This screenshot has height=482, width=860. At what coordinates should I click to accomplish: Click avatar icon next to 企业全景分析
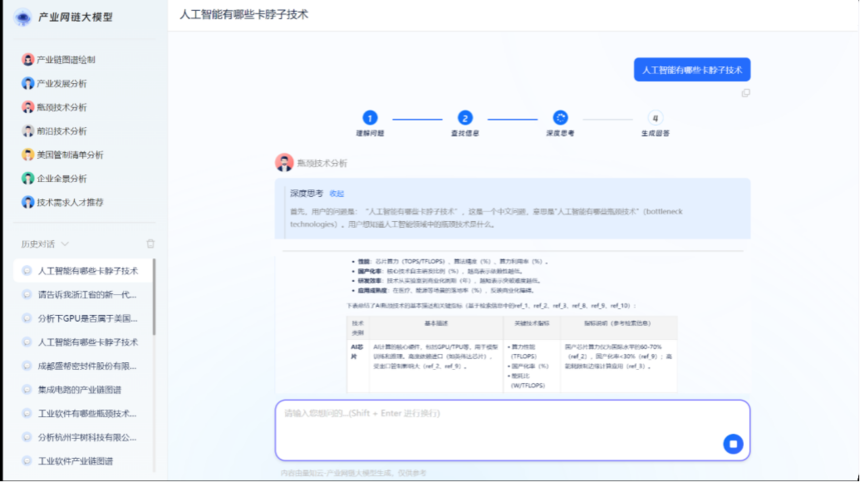coord(28,178)
